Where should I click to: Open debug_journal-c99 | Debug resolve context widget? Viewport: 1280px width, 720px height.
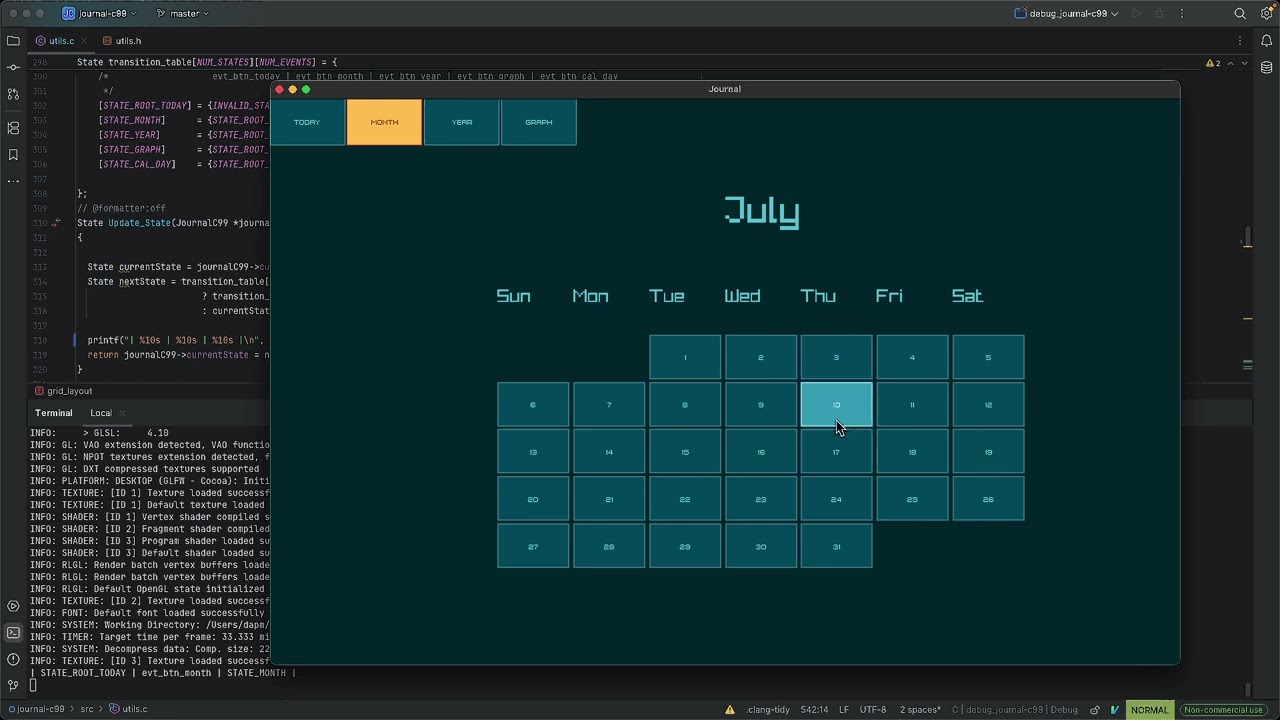[x=1015, y=710]
